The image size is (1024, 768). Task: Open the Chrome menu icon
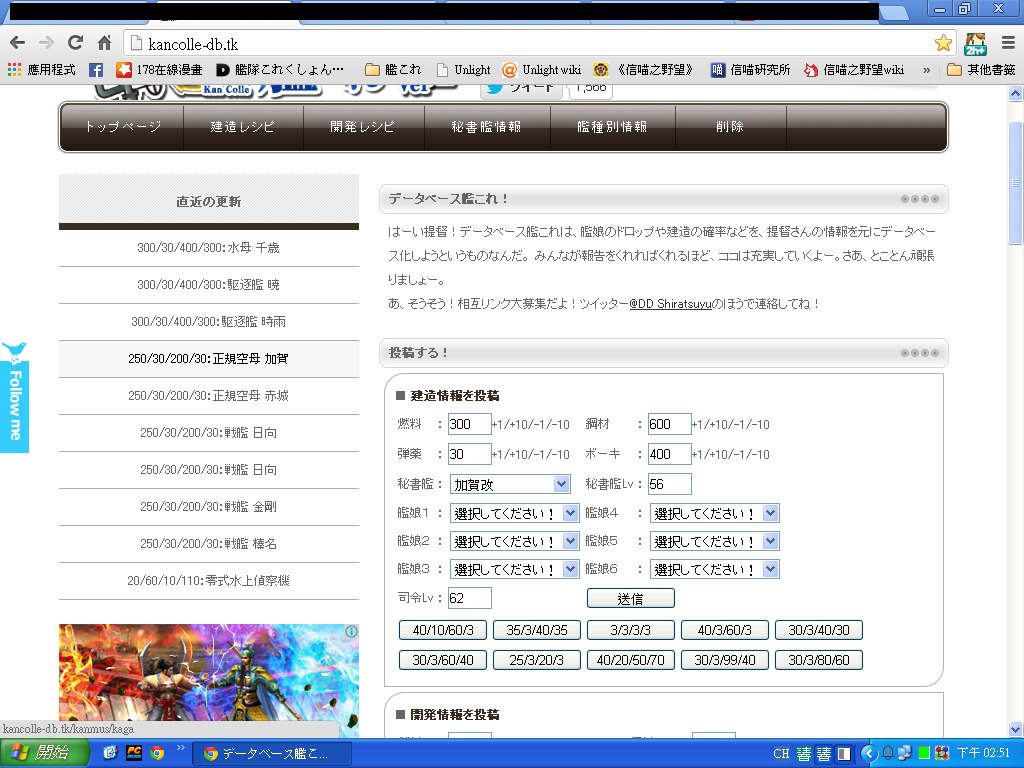[x=1007, y=43]
